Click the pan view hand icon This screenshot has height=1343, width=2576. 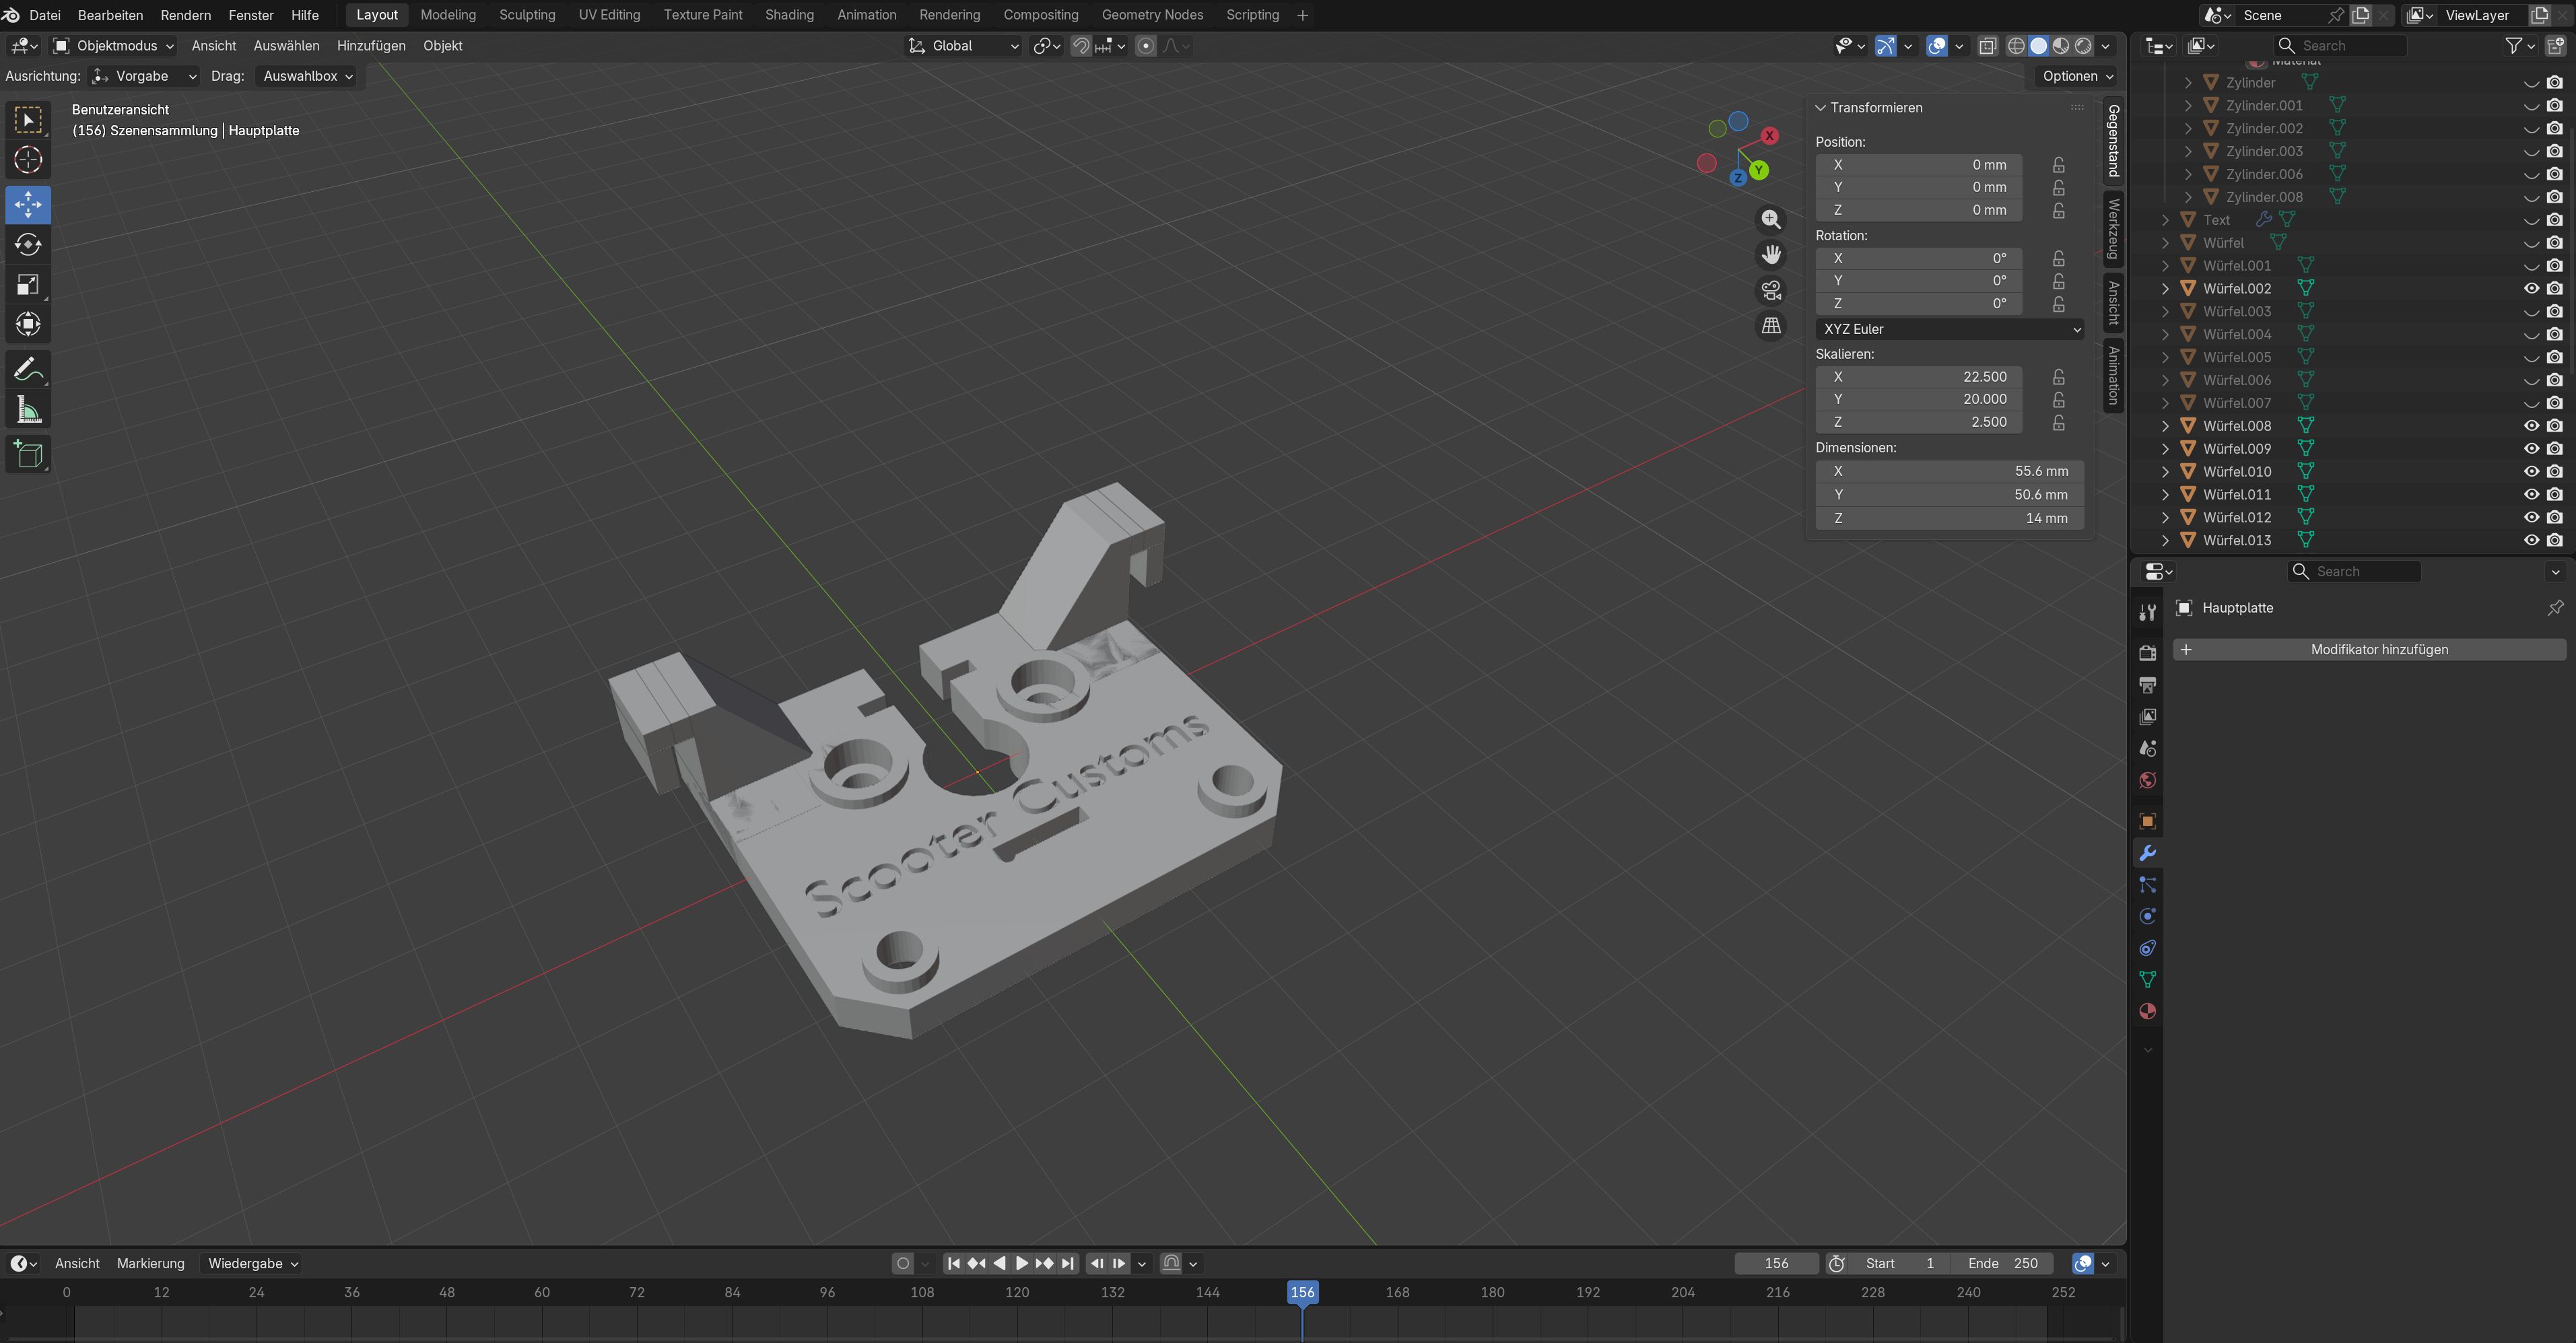pyautogui.click(x=1771, y=255)
